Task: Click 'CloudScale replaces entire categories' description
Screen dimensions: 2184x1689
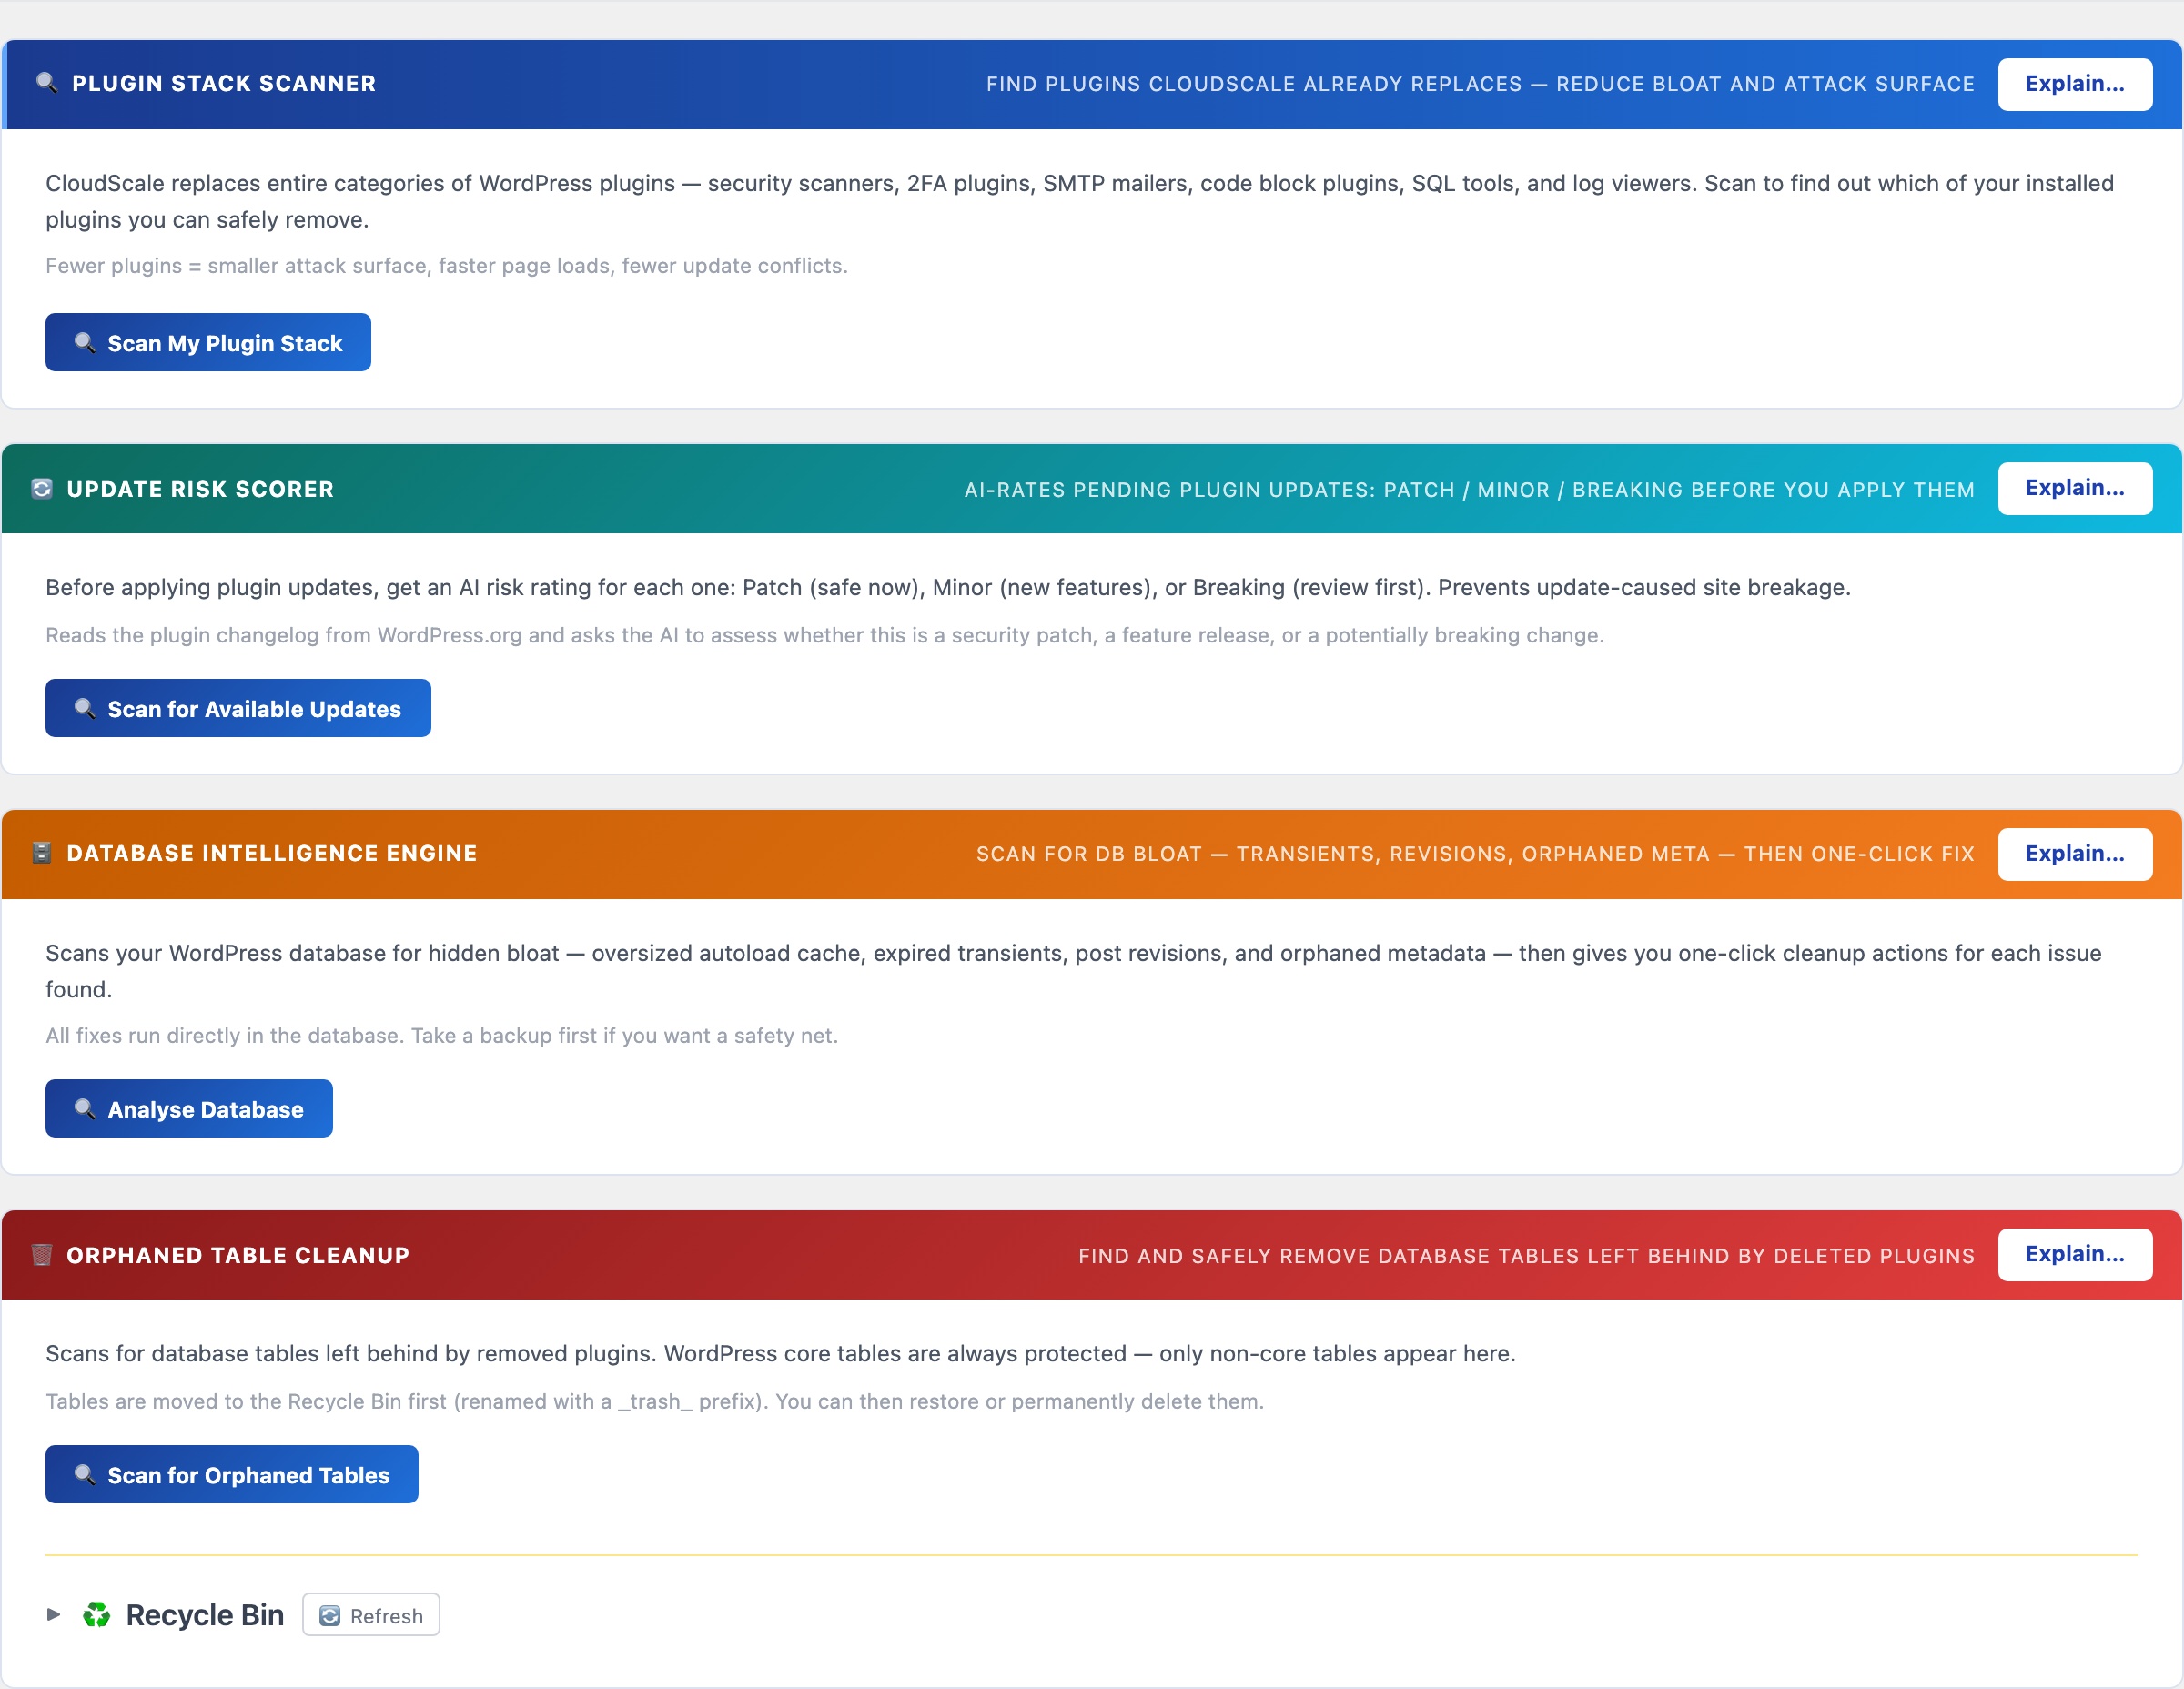Action: click(1080, 201)
